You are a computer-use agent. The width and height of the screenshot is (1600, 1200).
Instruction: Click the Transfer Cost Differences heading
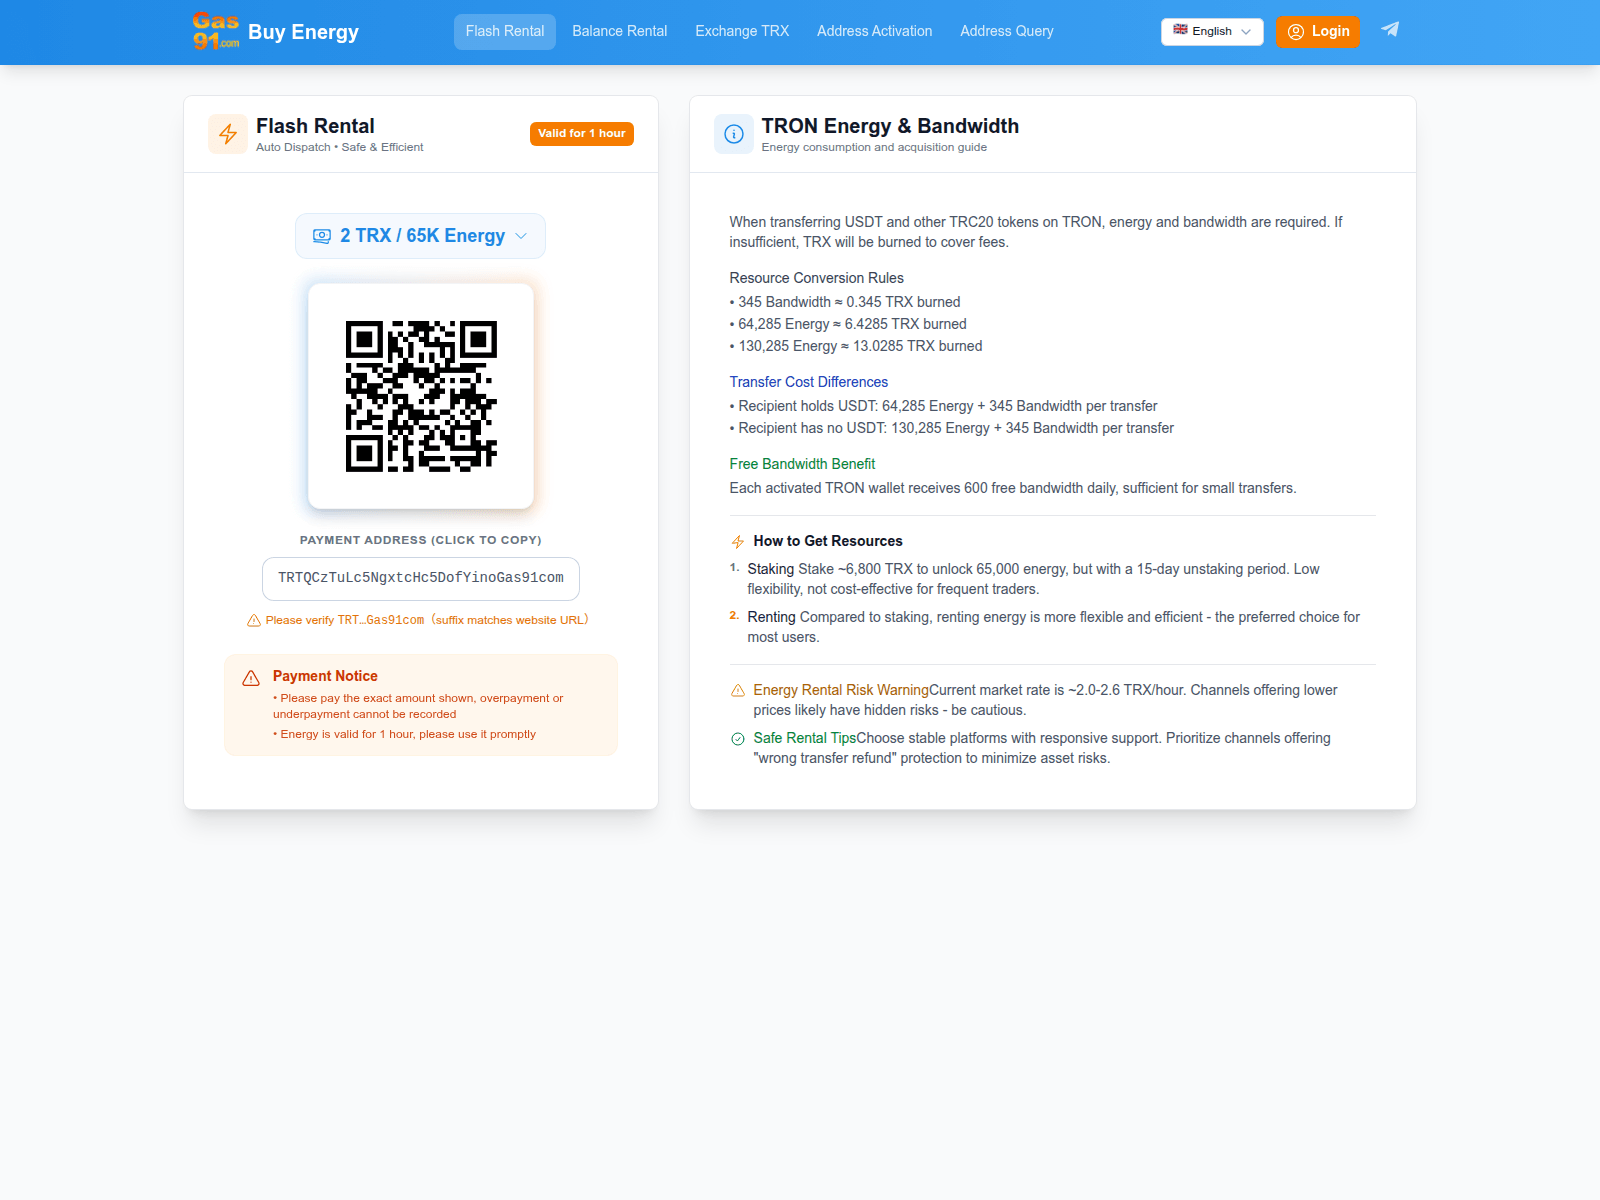(x=809, y=382)
